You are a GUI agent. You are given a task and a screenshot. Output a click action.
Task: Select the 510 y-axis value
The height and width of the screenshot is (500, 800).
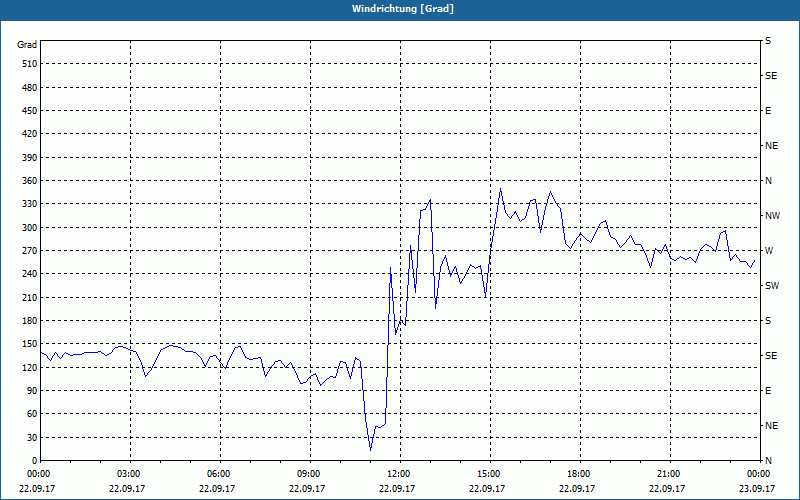30,64
